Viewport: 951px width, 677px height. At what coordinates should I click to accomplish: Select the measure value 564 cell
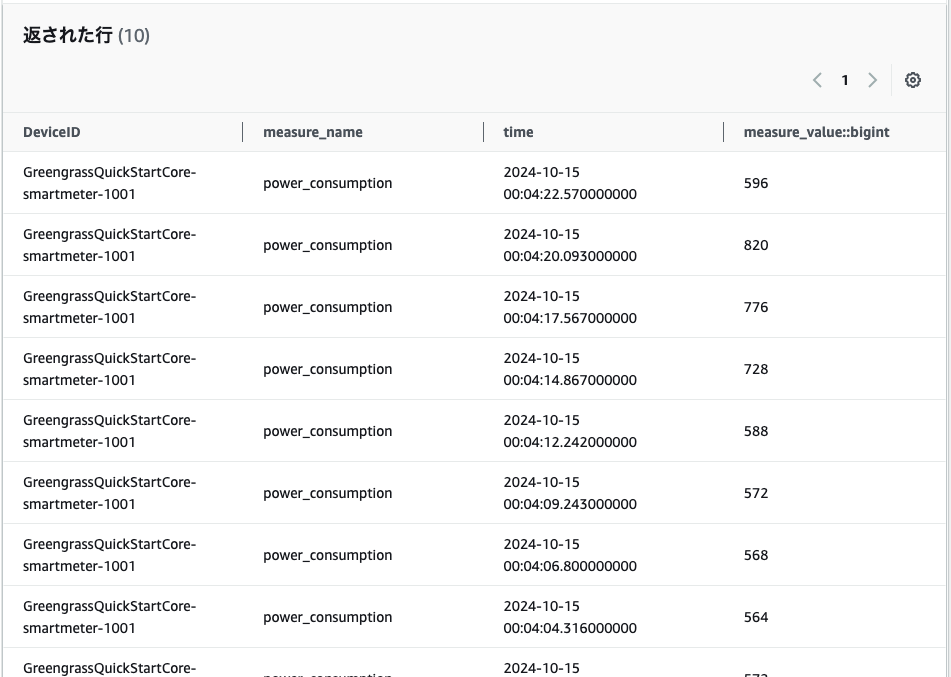756,617
